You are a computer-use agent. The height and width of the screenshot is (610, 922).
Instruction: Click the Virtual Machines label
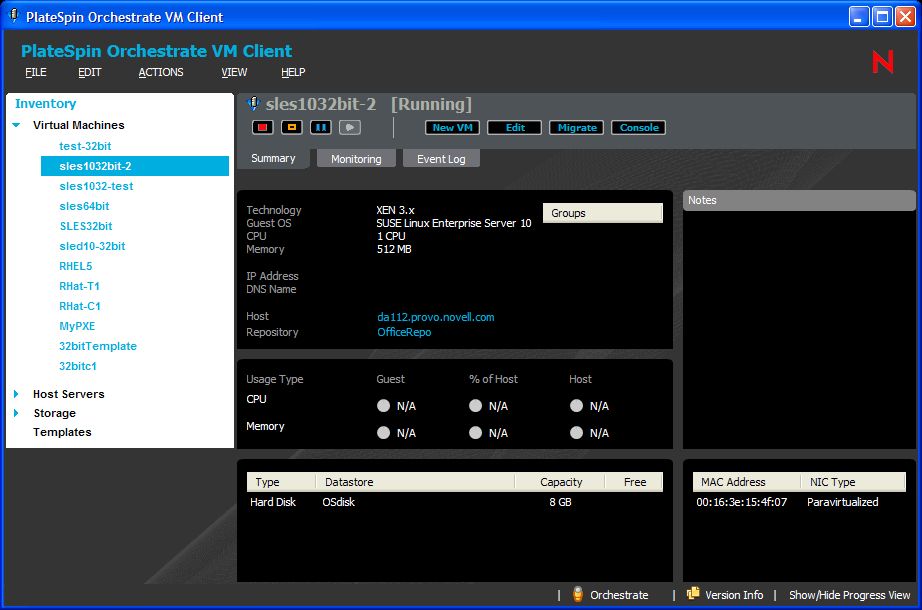(79, 125)
